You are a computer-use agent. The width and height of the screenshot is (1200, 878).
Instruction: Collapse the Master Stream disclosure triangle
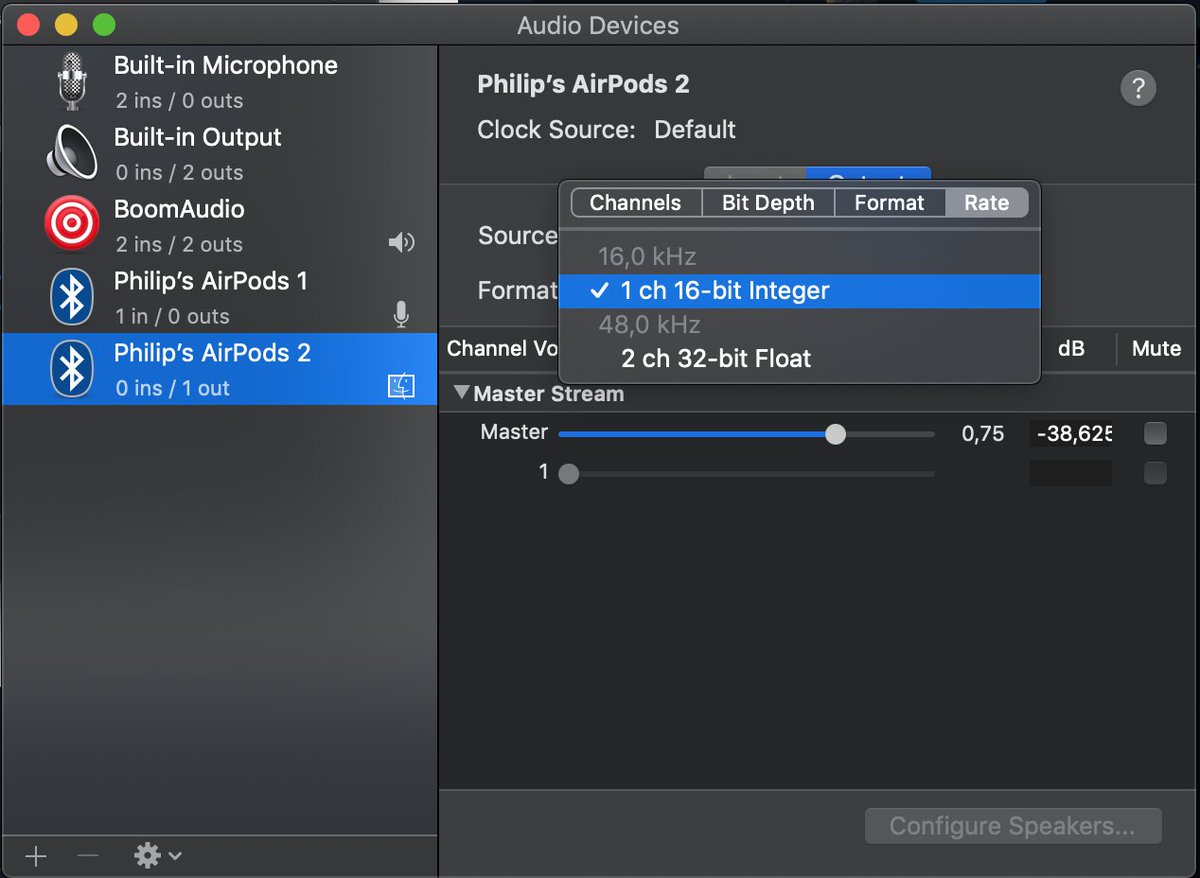coord(461,393)
